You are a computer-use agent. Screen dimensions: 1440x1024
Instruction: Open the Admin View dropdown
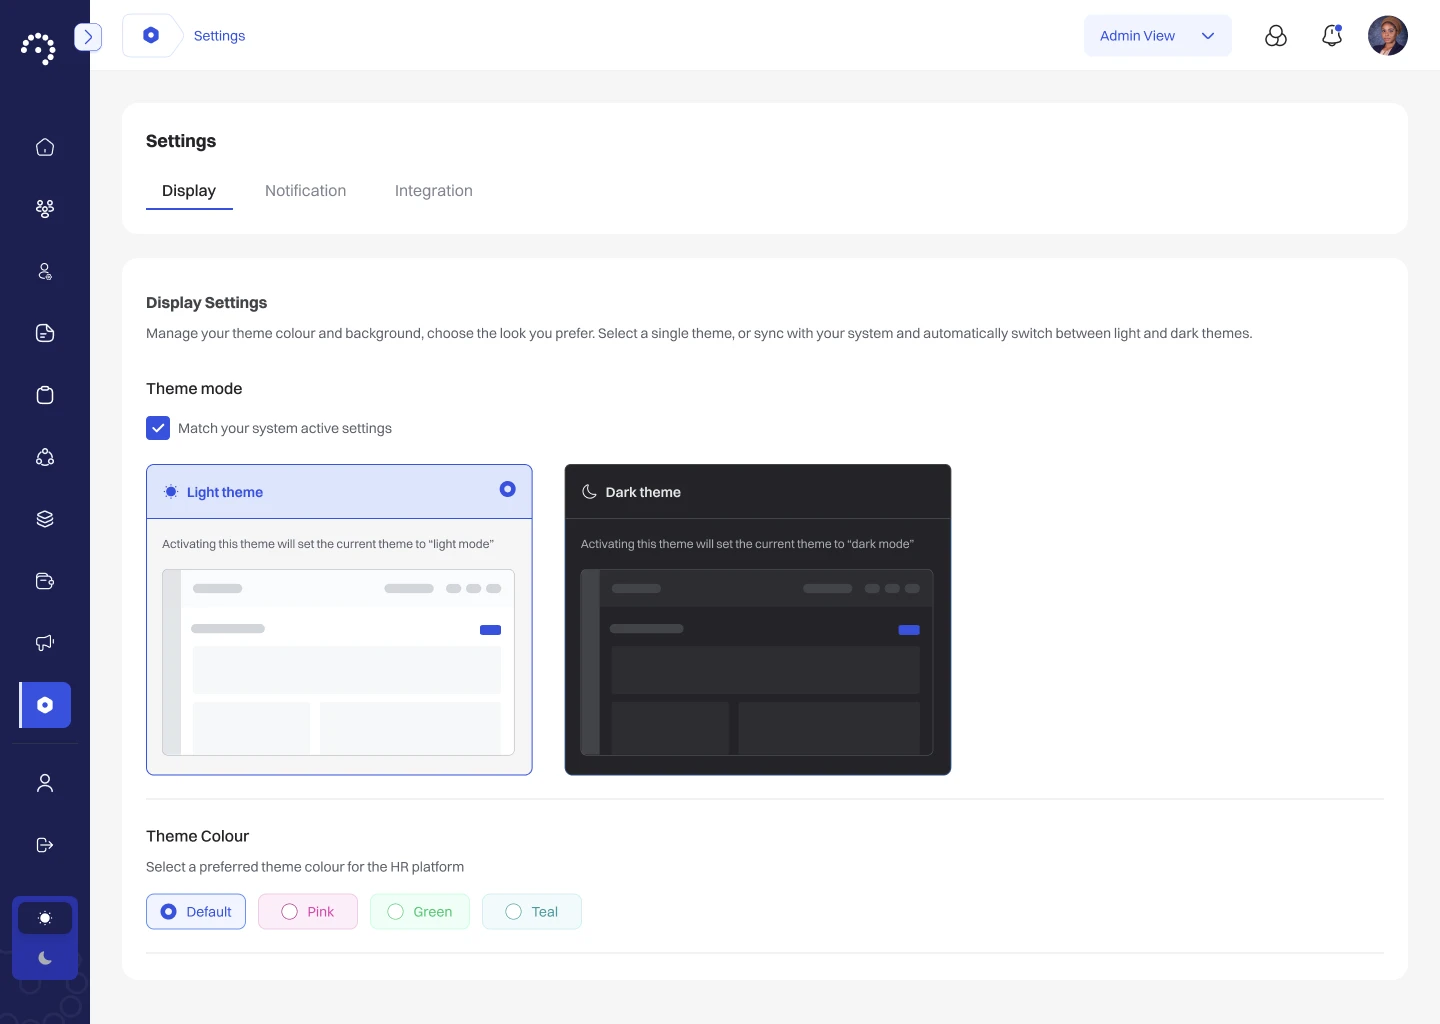click(1158, 36)
